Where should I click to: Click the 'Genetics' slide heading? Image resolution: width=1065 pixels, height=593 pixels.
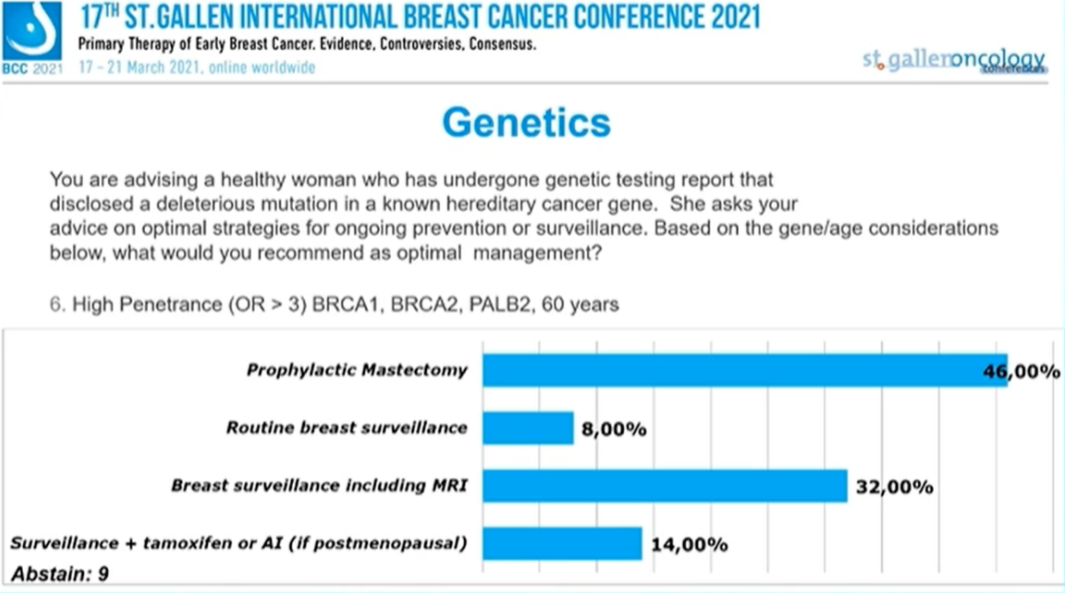525,122
